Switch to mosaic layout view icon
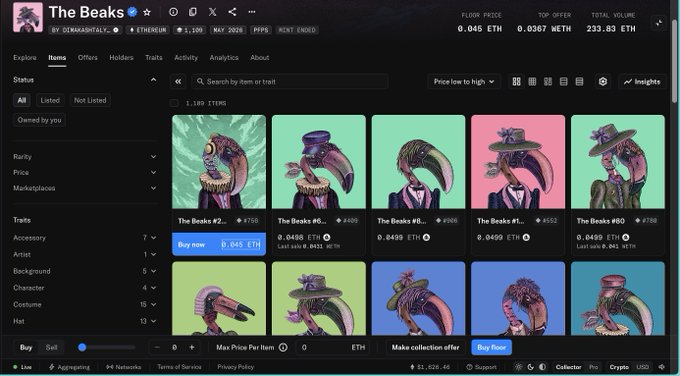 [548, 82]
